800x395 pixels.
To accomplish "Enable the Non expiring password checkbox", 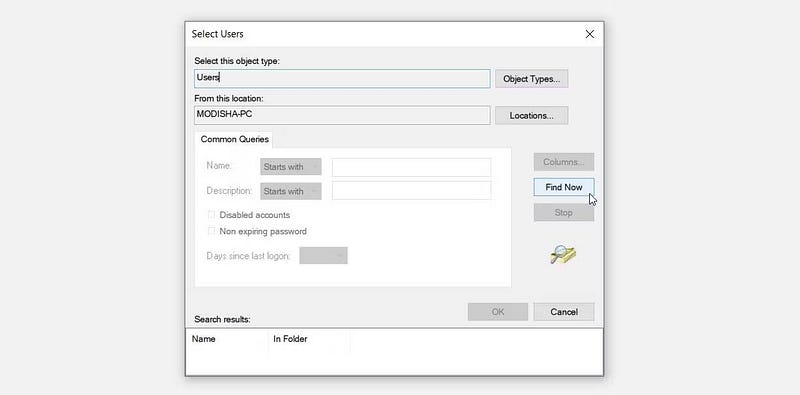I will (211, 231).
